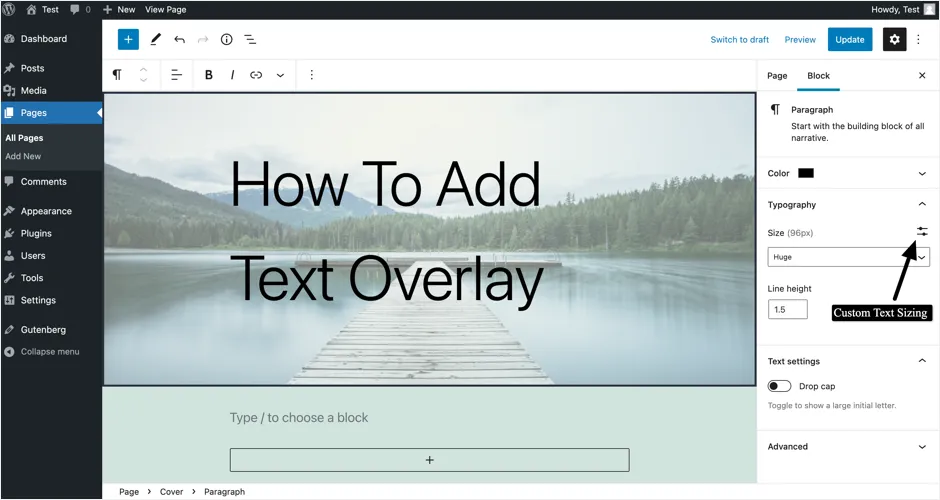
Task: Click the 'Type / to choose a block' placeholder
Action: point(299,418)
